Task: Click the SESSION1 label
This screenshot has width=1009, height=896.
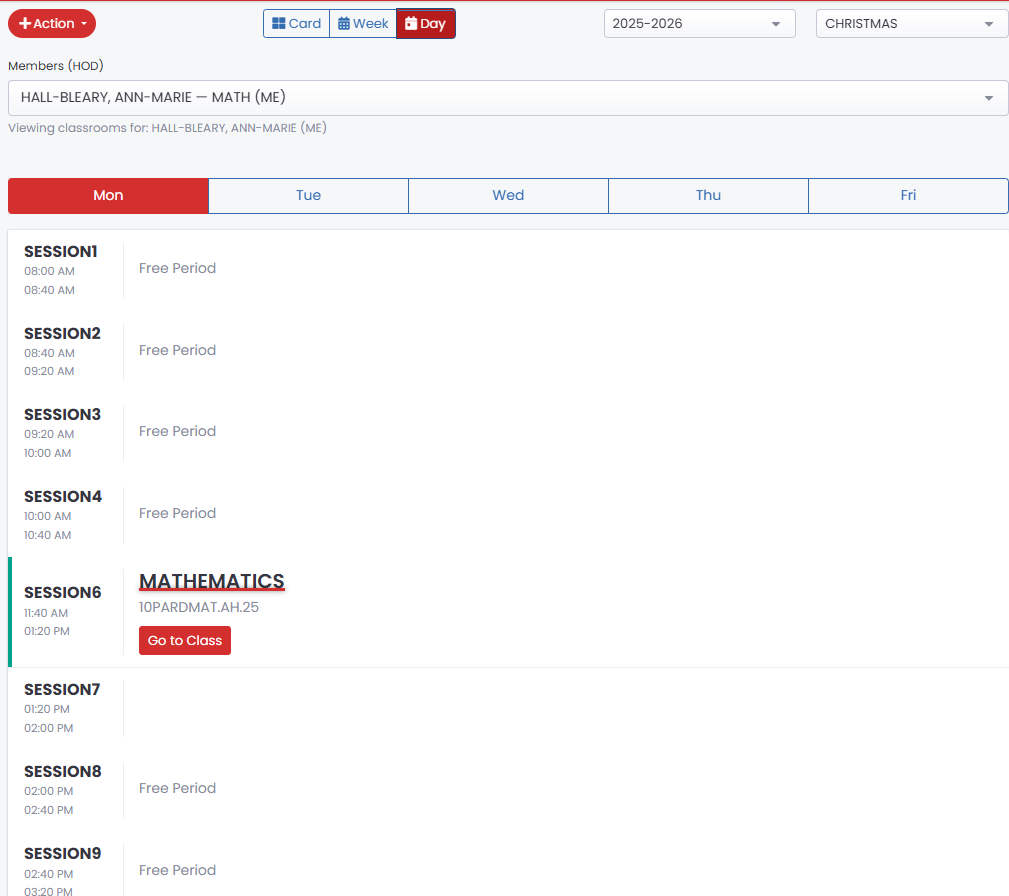Action: point(60,252)
